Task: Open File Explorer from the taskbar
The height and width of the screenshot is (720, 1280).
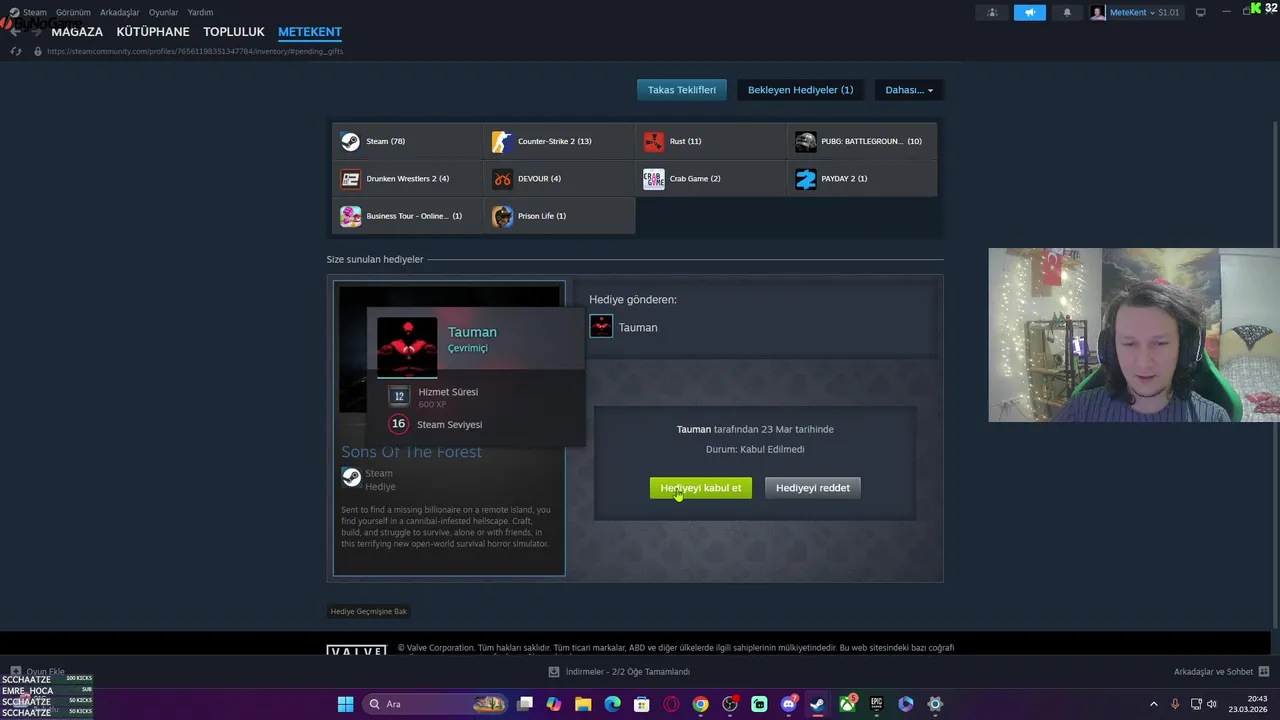Action: click(x=583, y=704)
